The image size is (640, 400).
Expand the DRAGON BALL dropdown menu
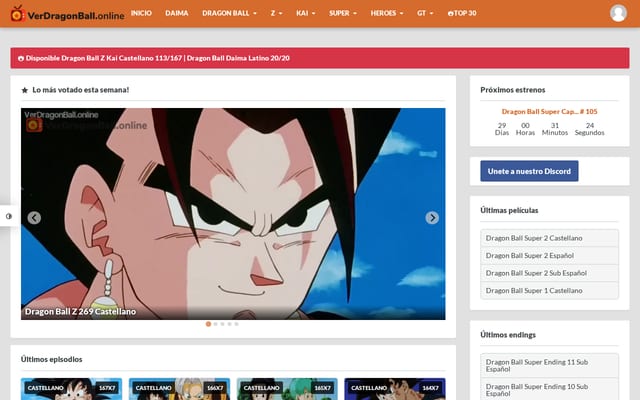tap(229, 13)
